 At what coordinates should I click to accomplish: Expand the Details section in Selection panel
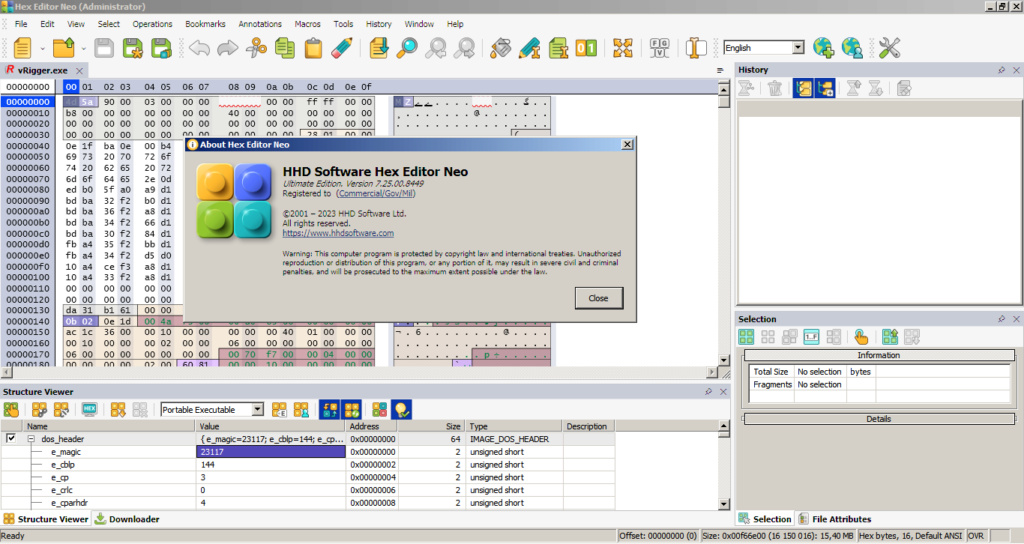[x=878, y=419]
